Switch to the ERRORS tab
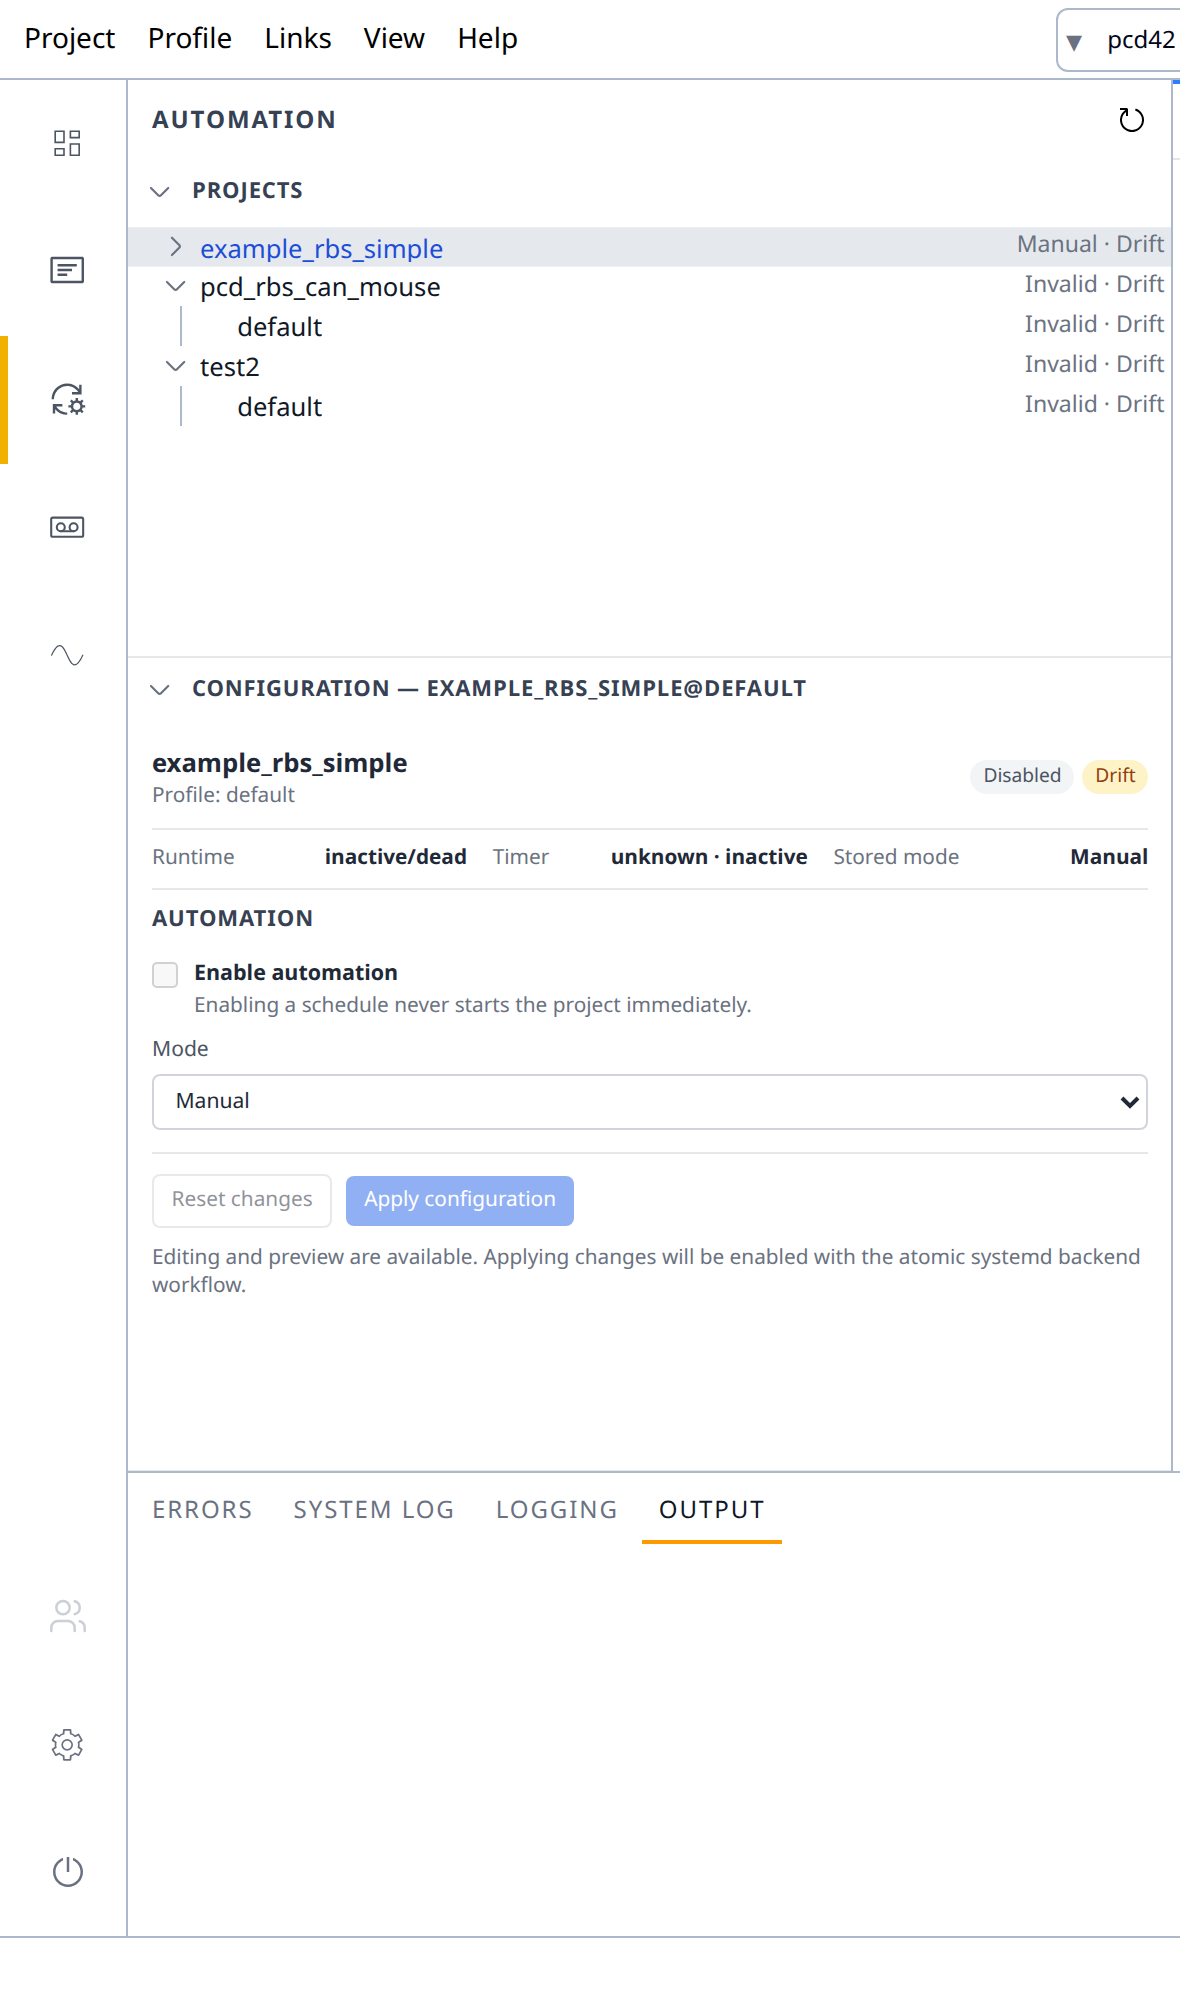 pos(202,1510)
